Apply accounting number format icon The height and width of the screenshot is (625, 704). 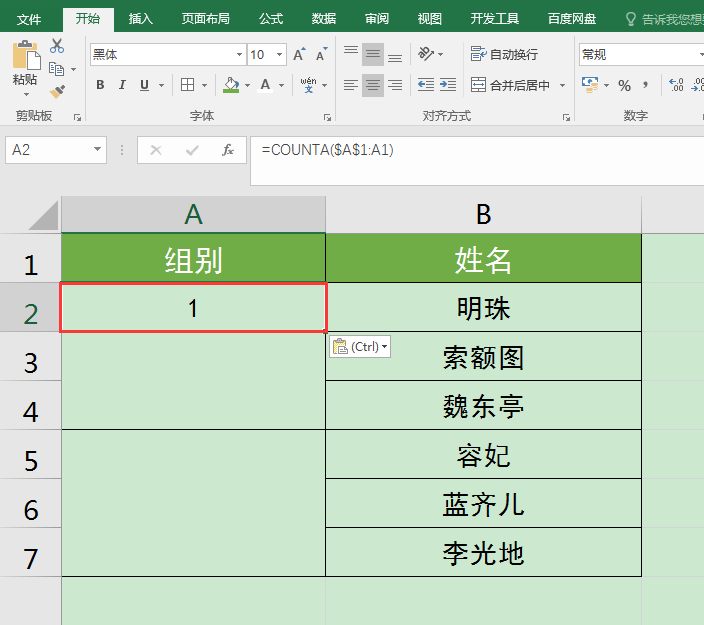pos(590,85)
